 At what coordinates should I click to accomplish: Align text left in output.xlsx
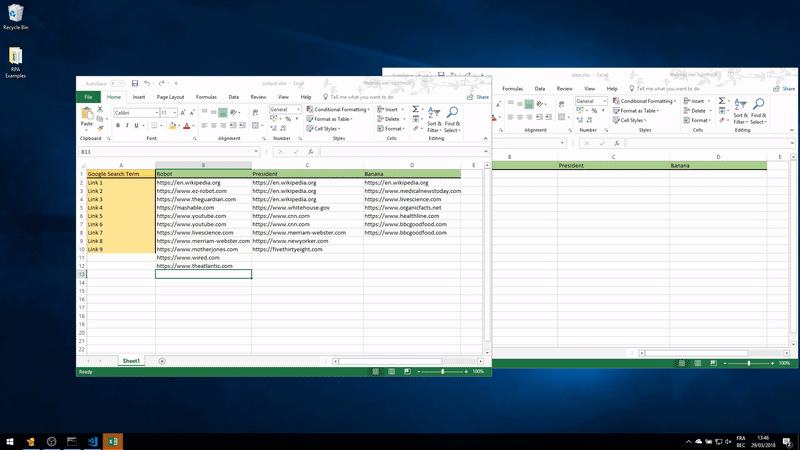coord(204,126)
